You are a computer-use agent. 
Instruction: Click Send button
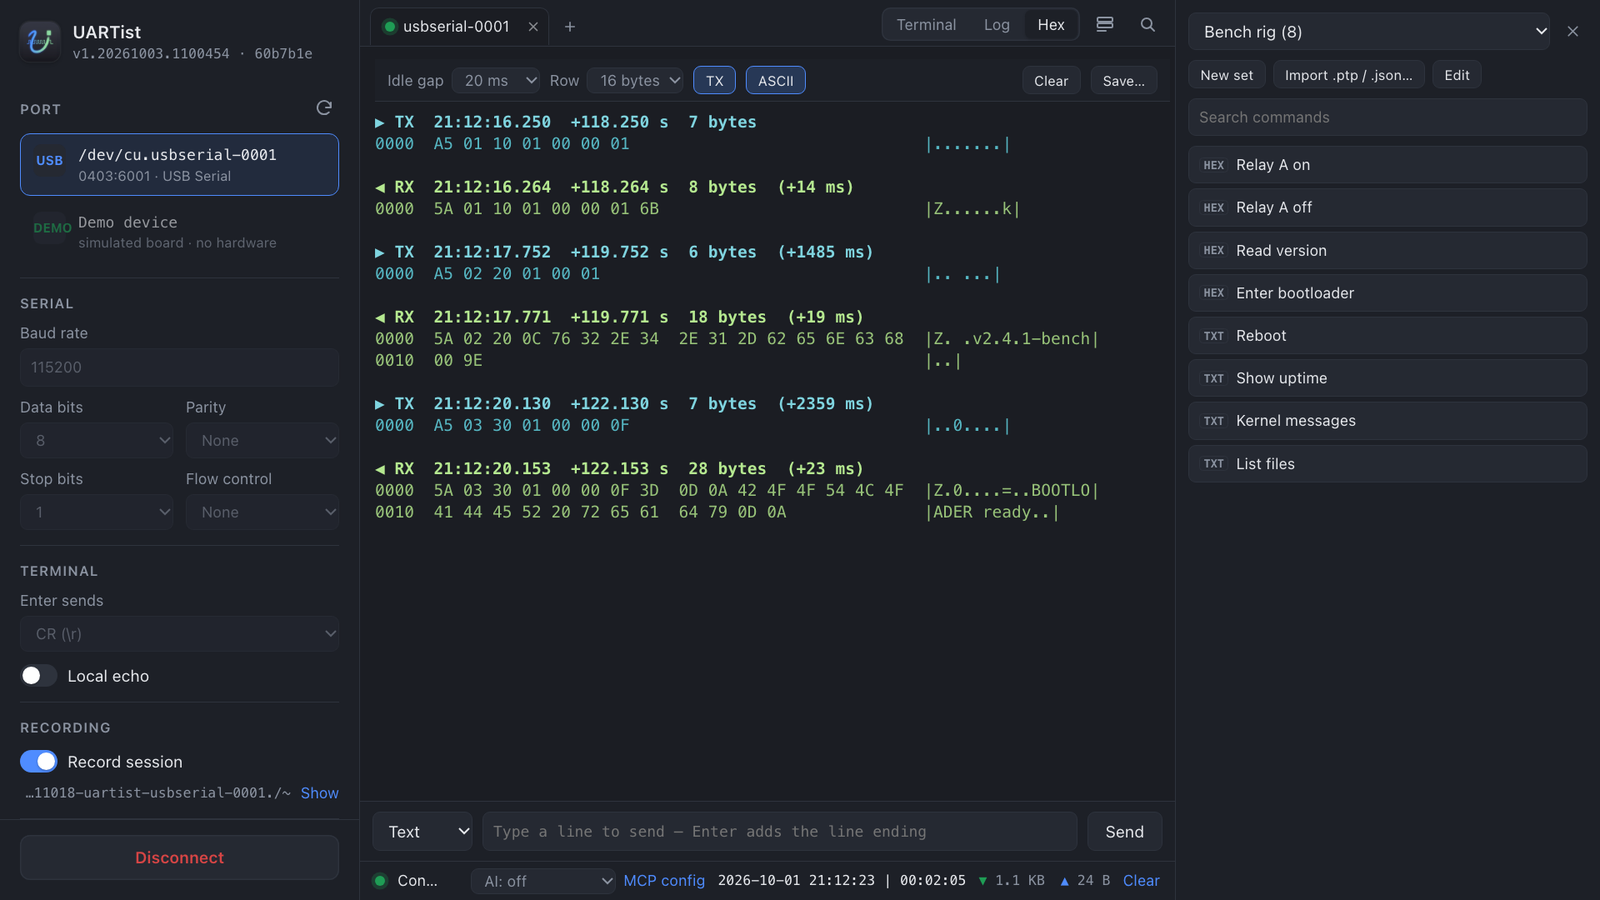pos(1125,832)
